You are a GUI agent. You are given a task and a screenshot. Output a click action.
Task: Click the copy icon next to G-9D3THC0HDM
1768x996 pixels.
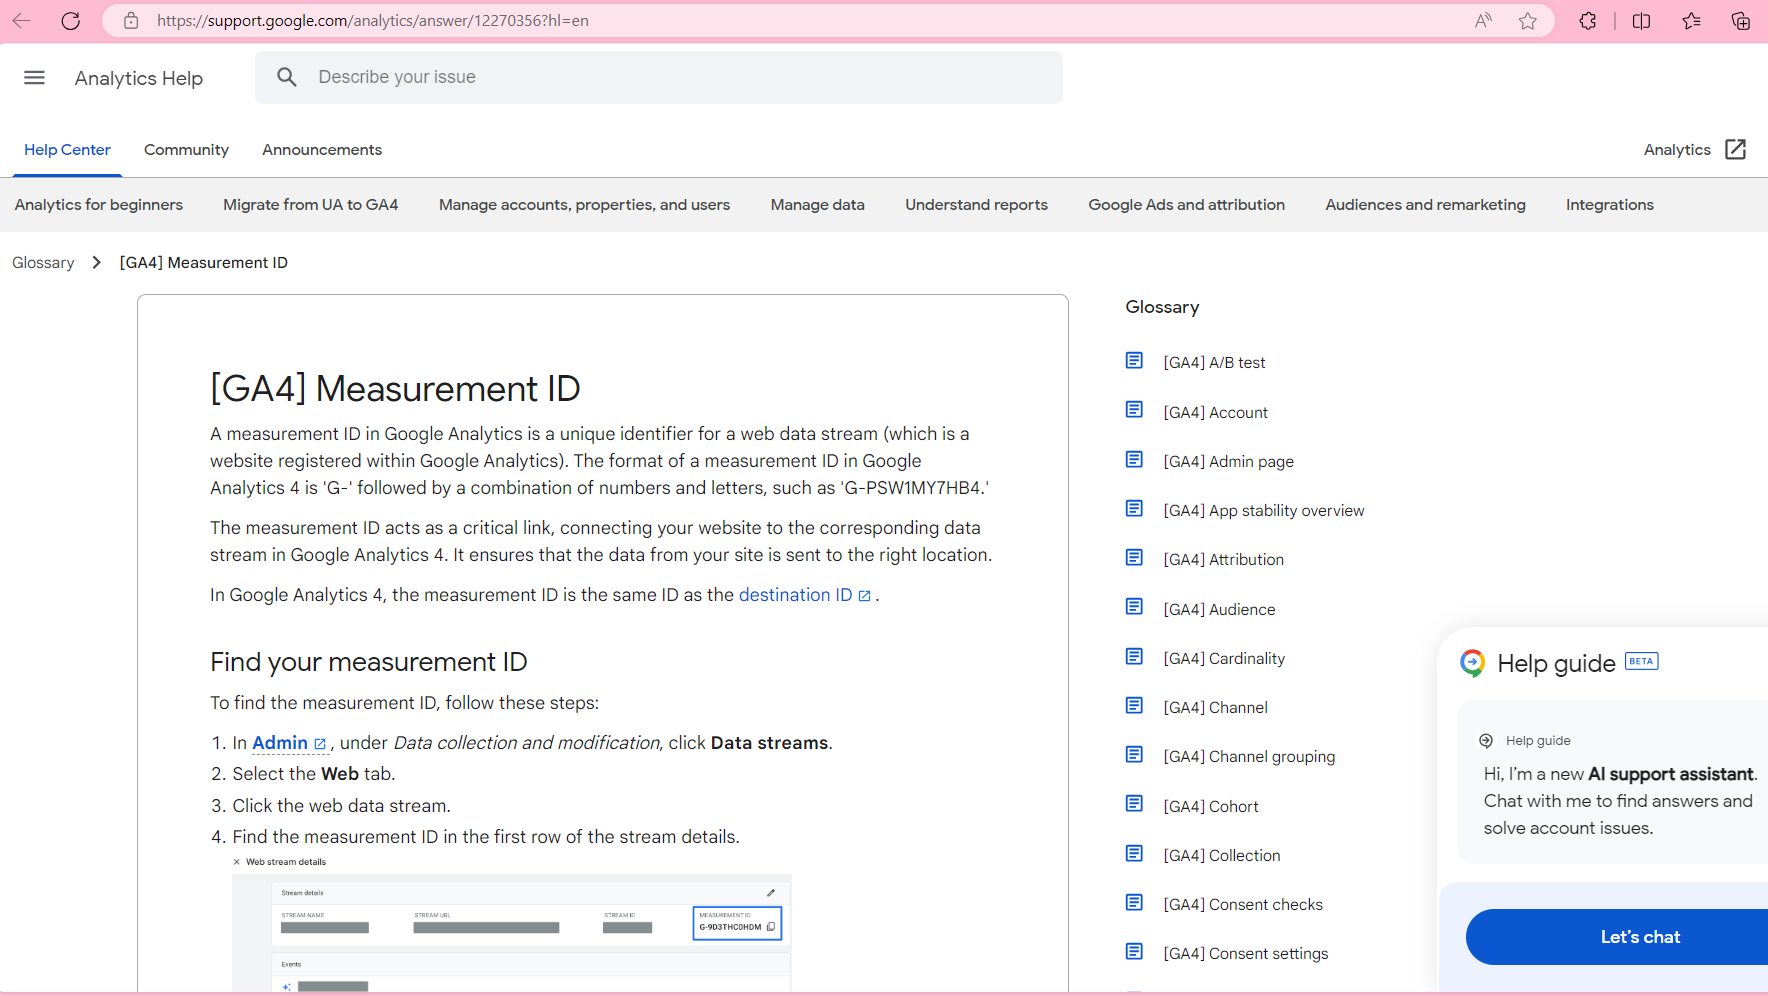point(770,926)
